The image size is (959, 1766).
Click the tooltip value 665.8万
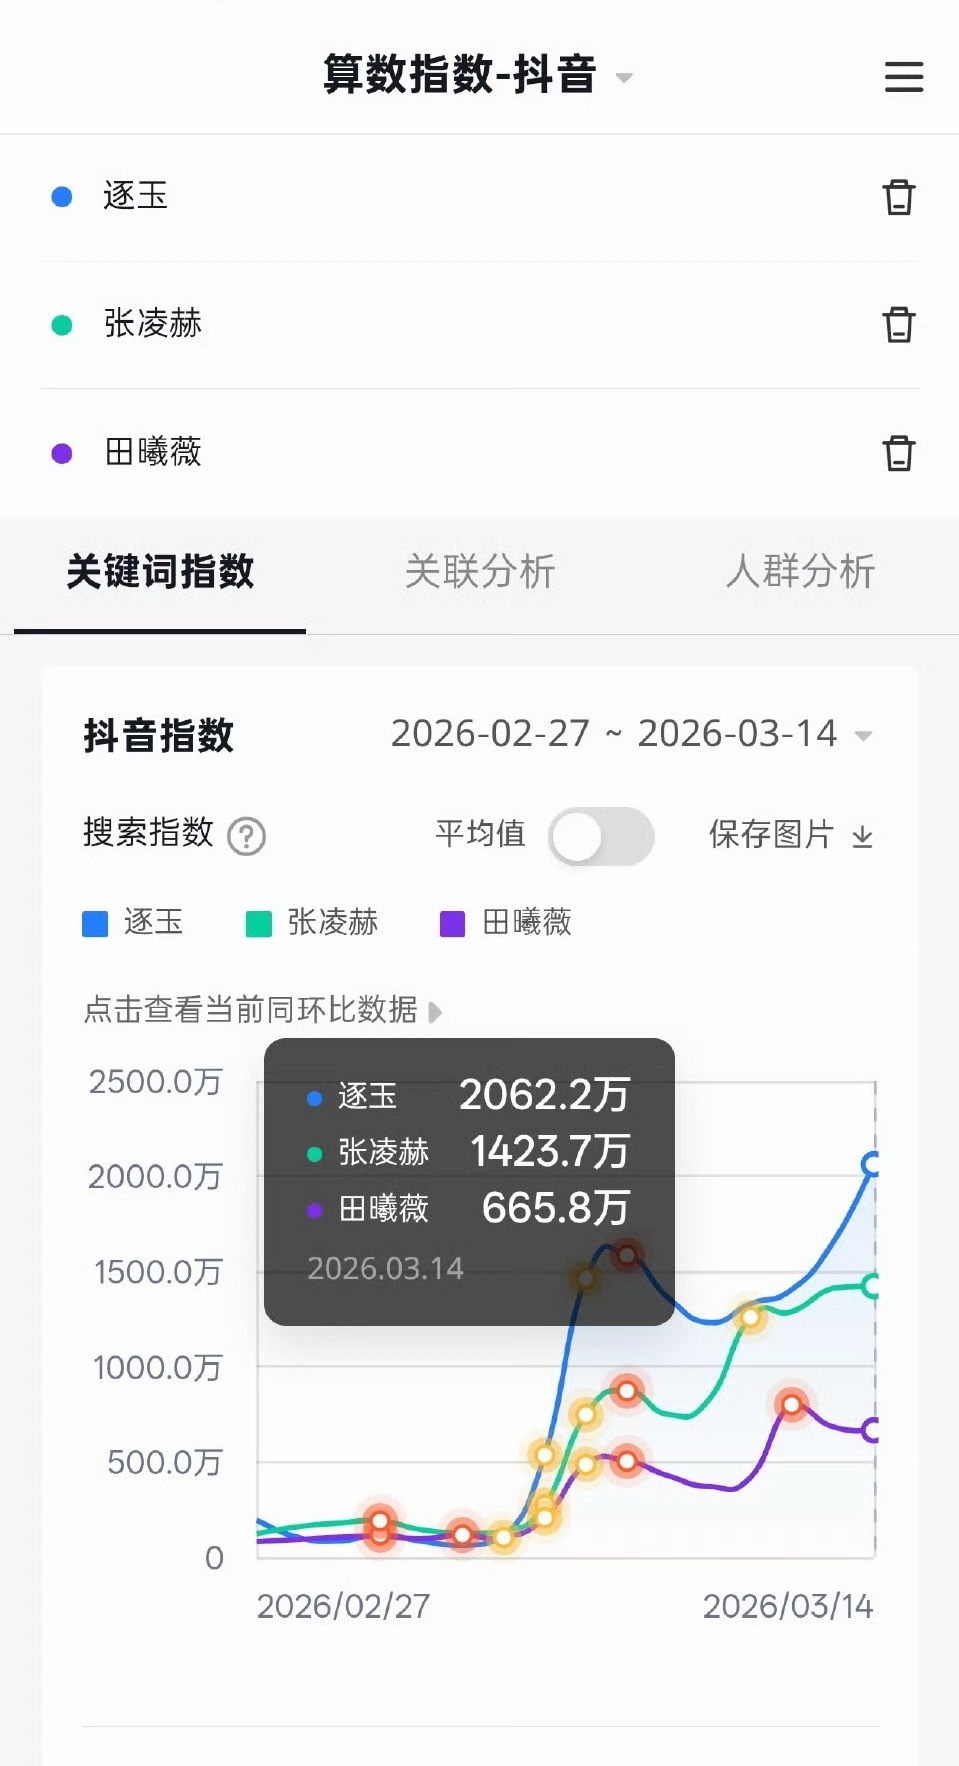(x=556, y=1208)
